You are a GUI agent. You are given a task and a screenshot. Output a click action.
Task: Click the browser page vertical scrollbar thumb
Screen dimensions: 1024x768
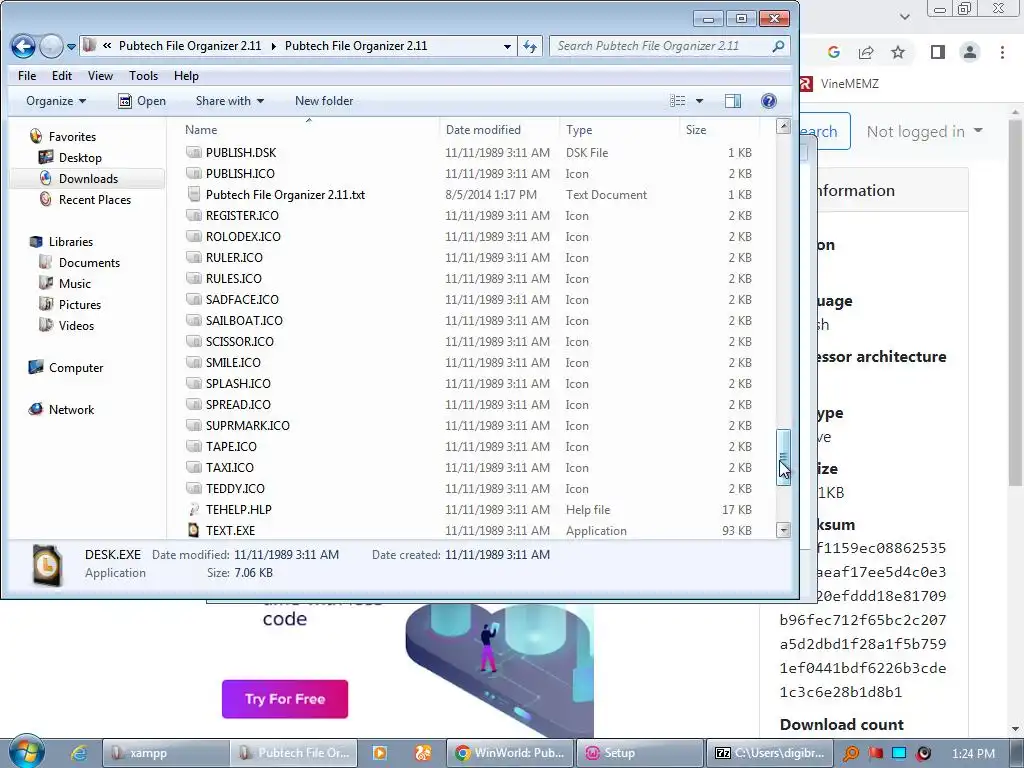tap(1015, 302)
